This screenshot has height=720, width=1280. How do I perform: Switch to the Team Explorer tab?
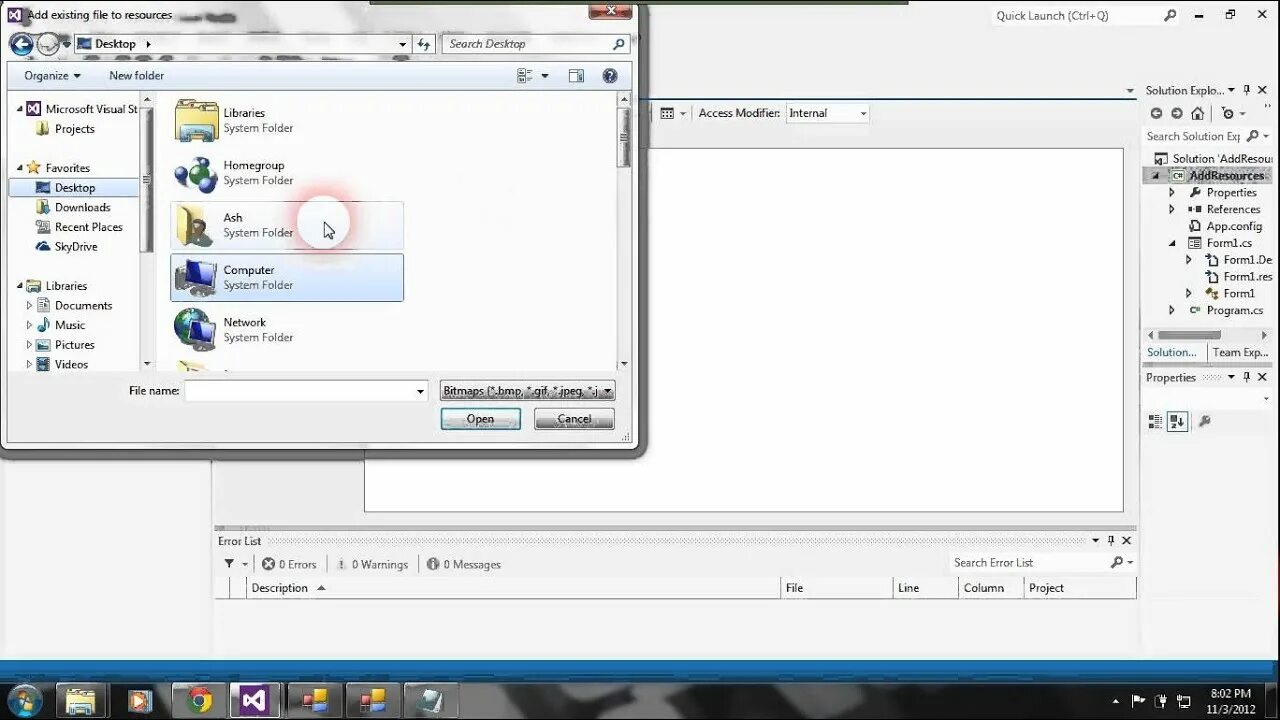click(x=1240, y=352)
